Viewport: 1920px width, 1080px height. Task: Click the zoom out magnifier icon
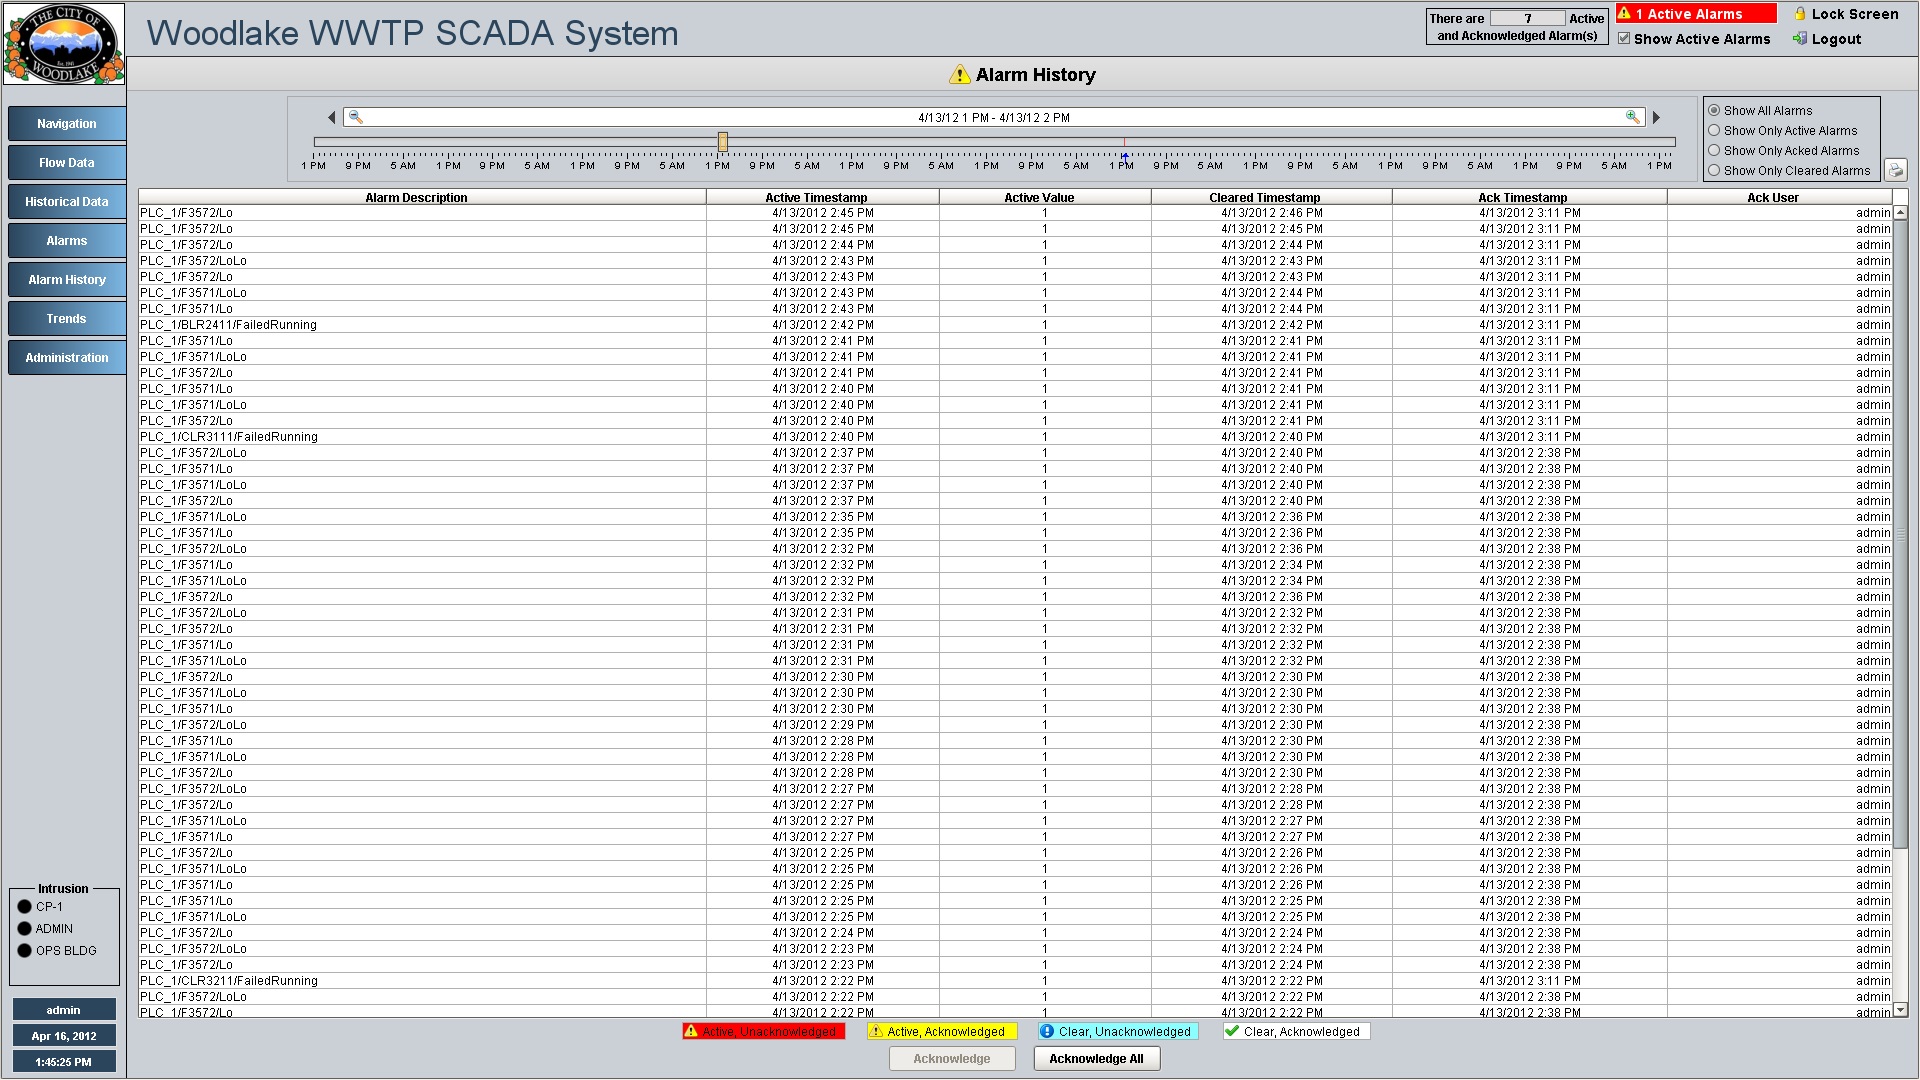tap(355, 117)
